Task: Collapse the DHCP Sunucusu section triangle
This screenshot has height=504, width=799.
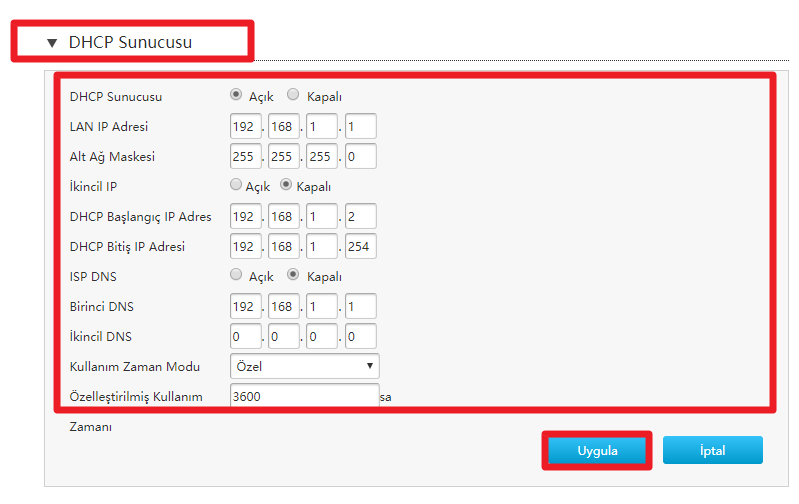Action: pos(52,43)
